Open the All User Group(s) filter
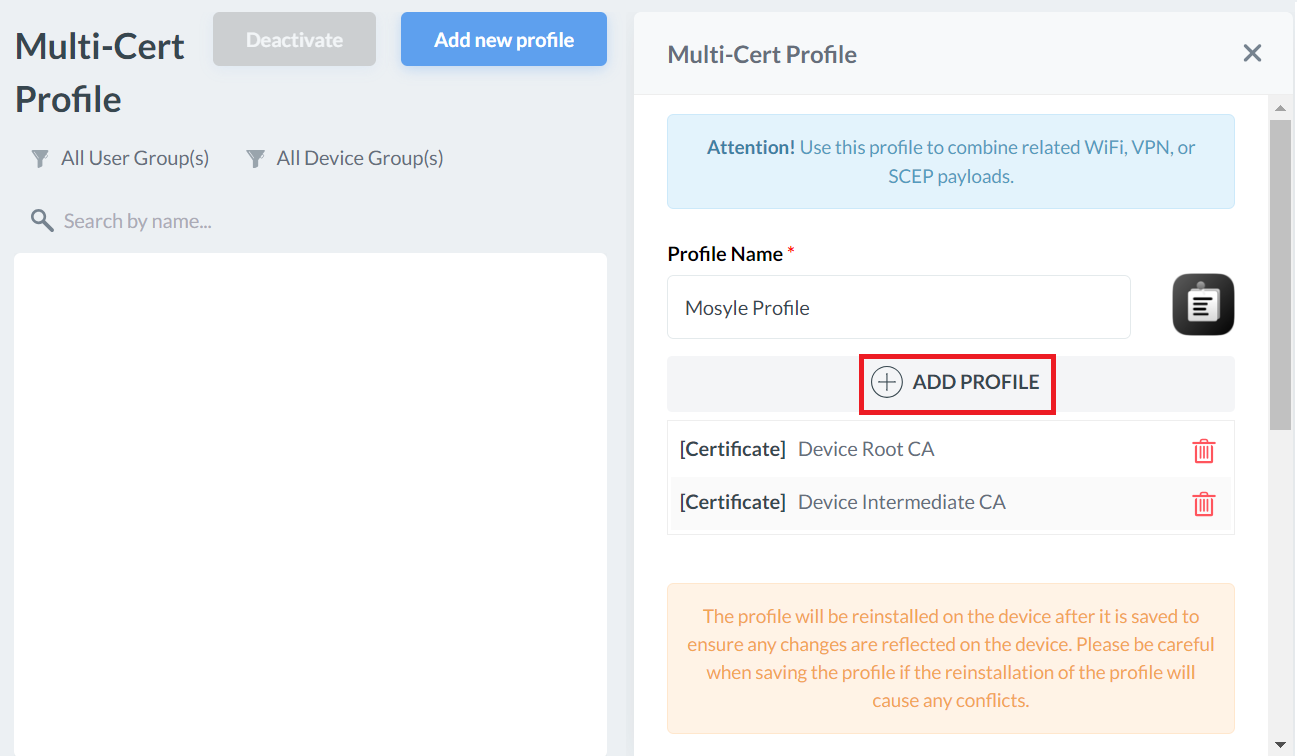Image resolution: width=1297 pixels, height=756 pixels. tap(134, 158)
